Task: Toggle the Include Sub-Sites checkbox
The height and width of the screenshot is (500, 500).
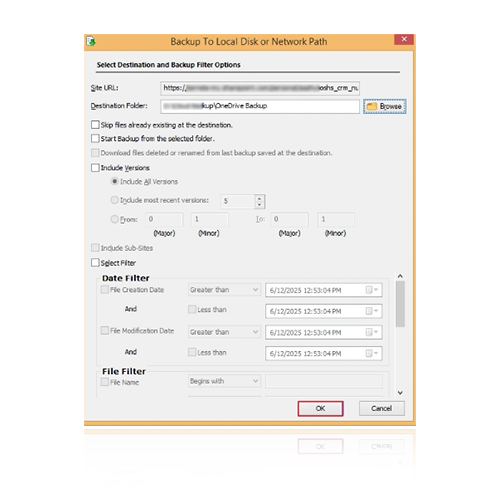Action: 95,248
